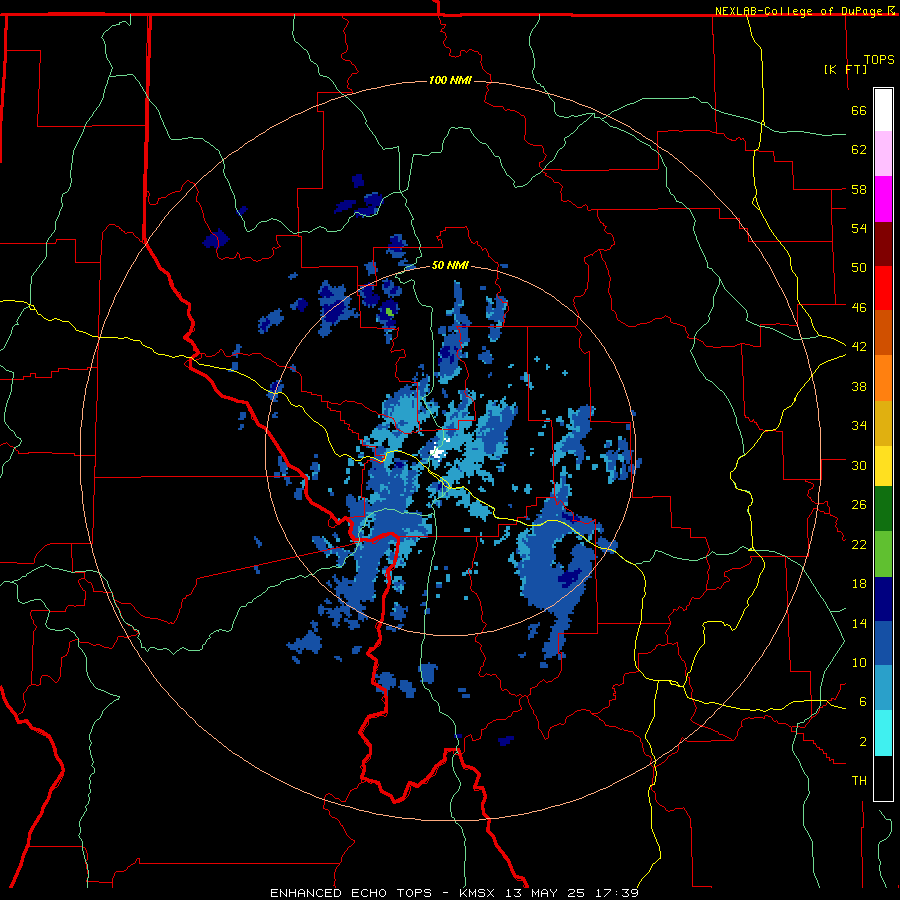The width and height of the screenshot is (900, 900).
Task: Click the "54" legend value
Action: click(x=859, y=228)
